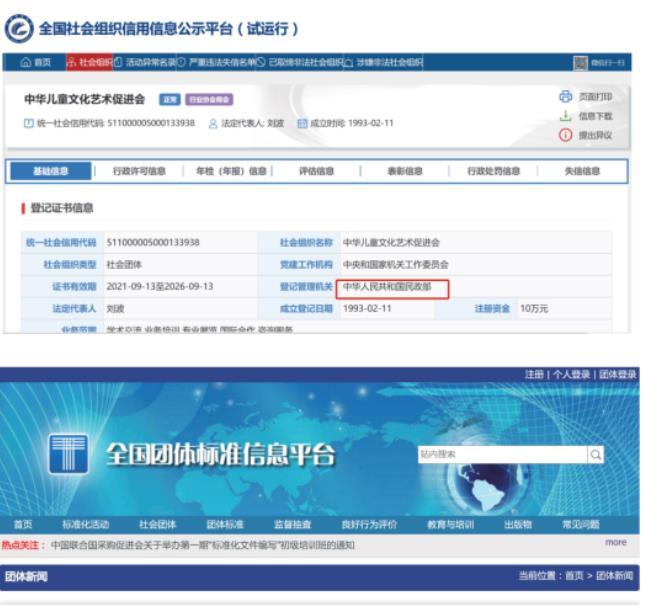The height and width of the screenshot is (610, 645).
Task: Switch to the 评估信息 tab
Action: [x=316, y=171]
